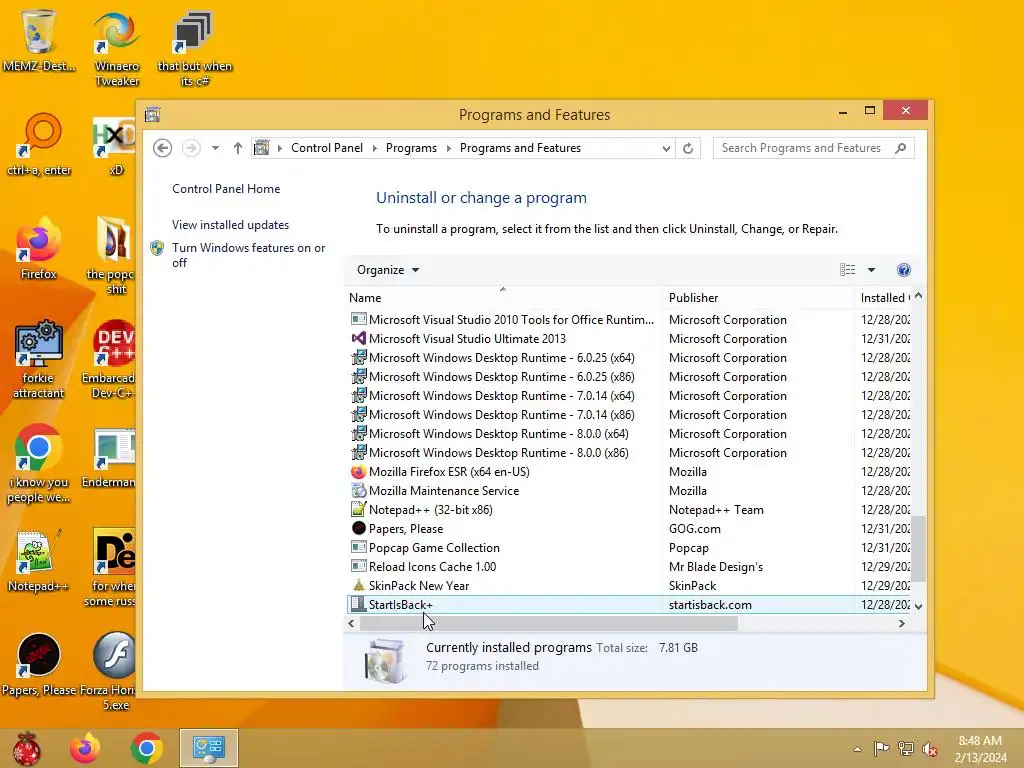Select Microsoft Visual Studio Ultimate 2013 row

(628, 339)
